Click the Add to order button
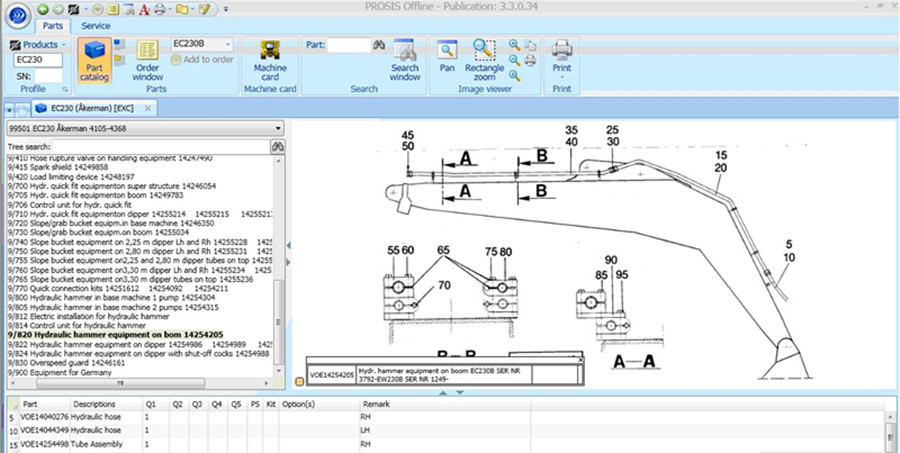 point(202,59)
